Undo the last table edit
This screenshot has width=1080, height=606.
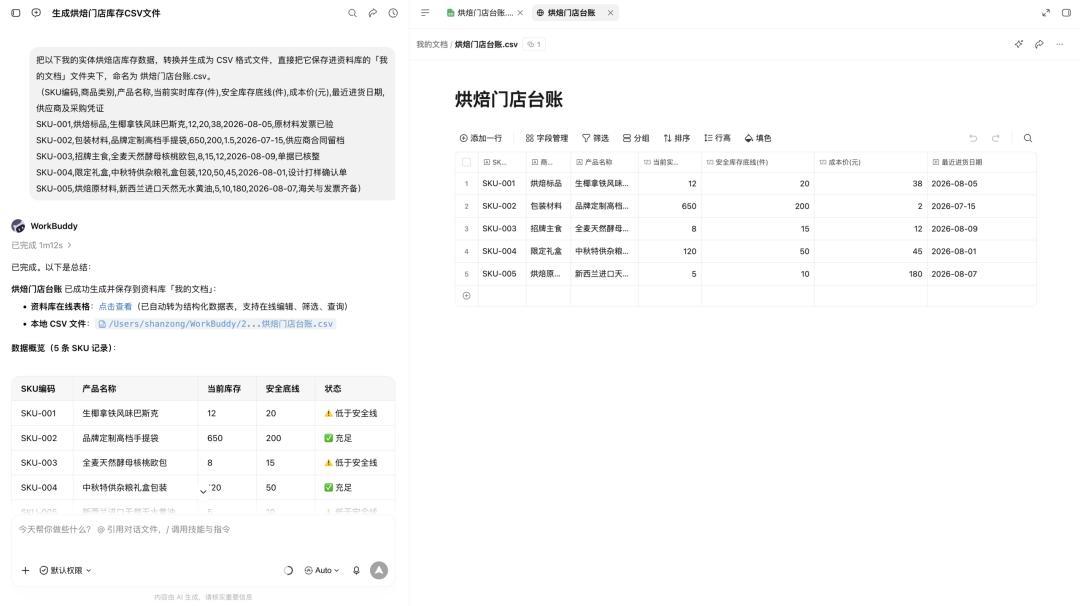point(973,138)
